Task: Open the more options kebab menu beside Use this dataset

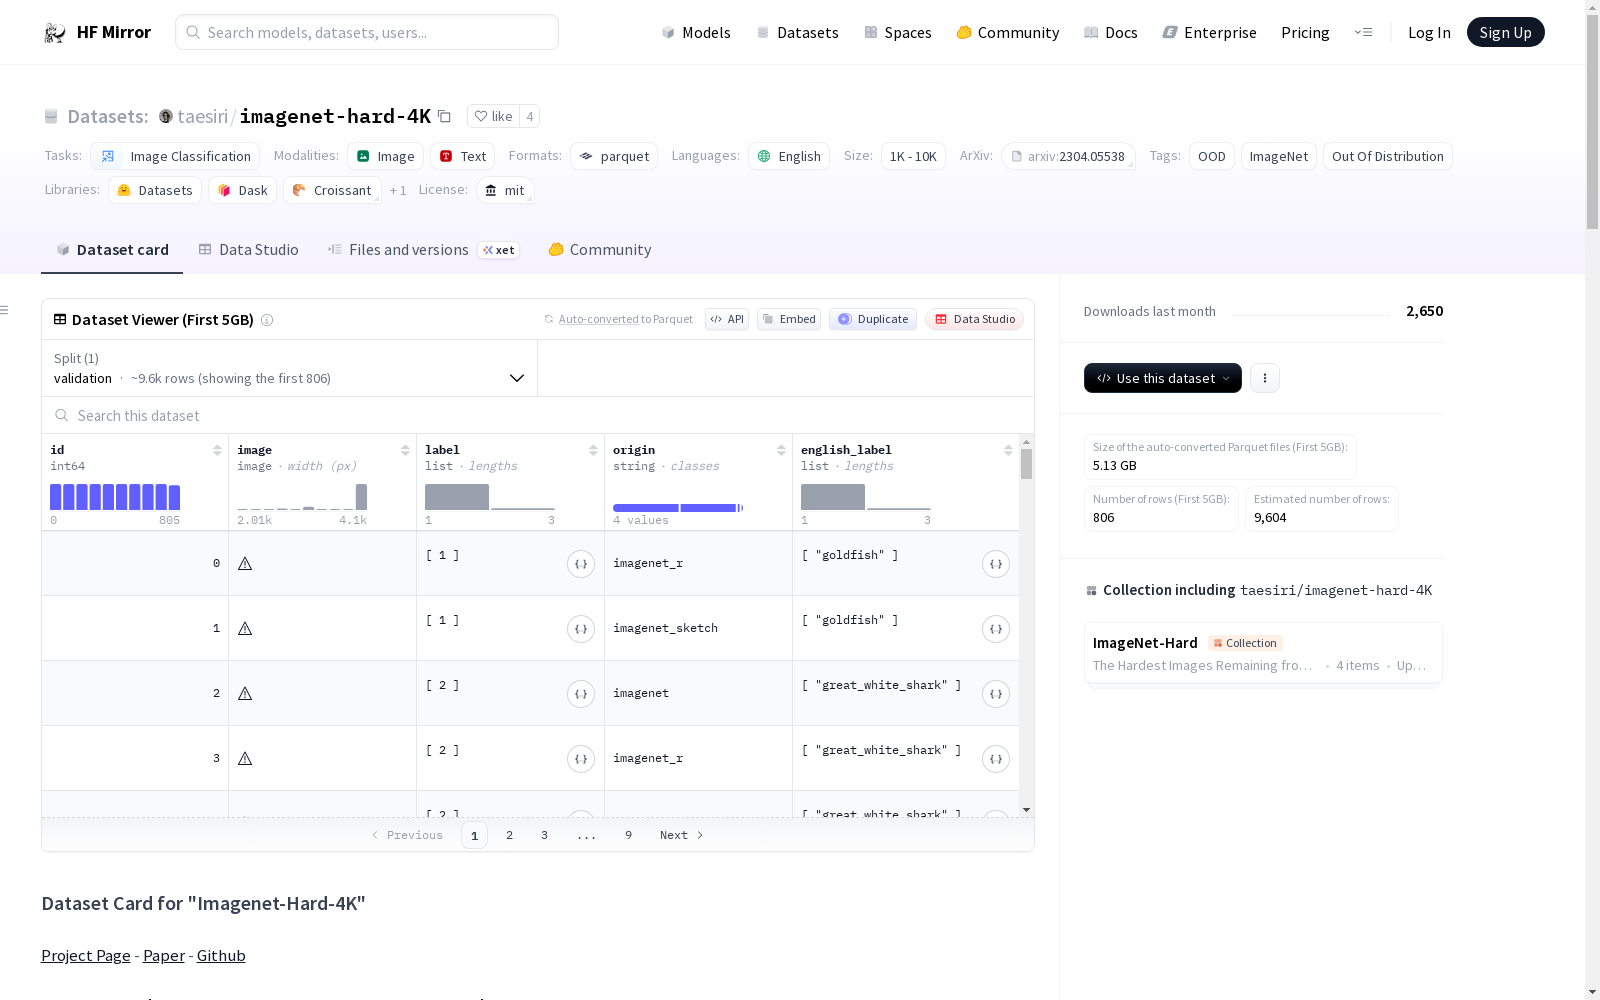Action: [1265, 378]
